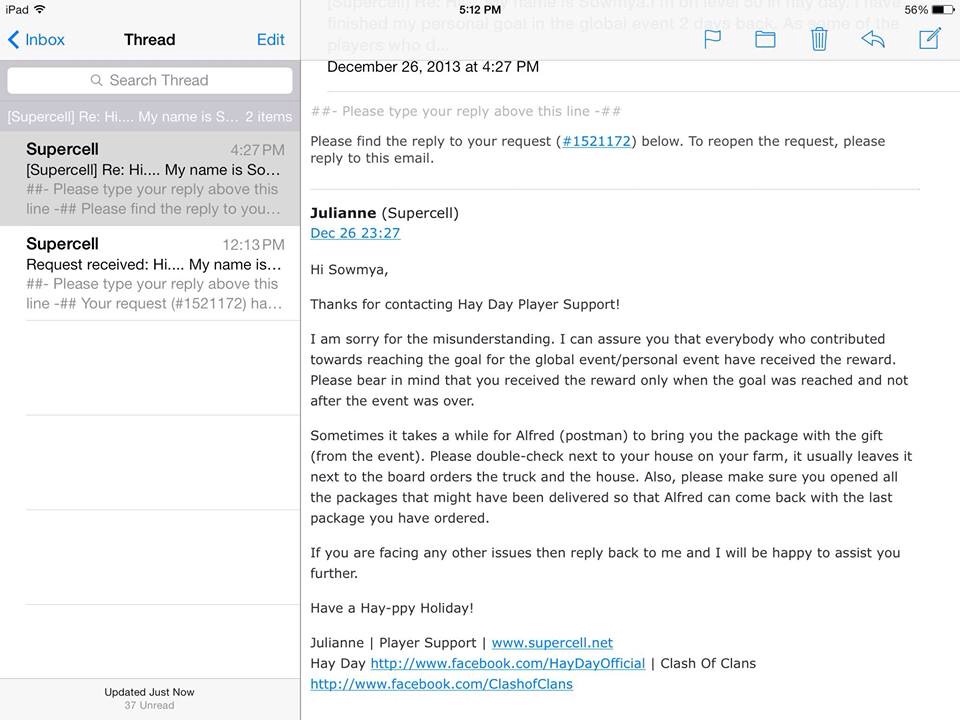Tap Edit in the thread list
This screenshot has height=720, width=960.
click(270, 40)
